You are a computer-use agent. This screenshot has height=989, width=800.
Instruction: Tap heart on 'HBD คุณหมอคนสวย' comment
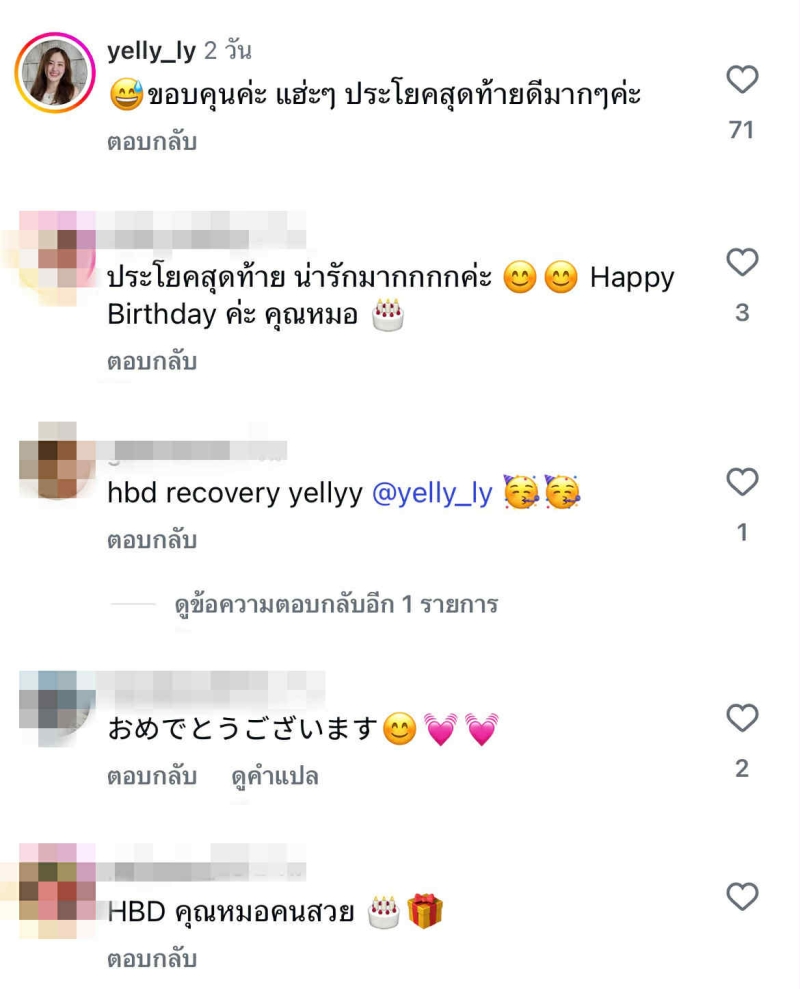point(742,896)
